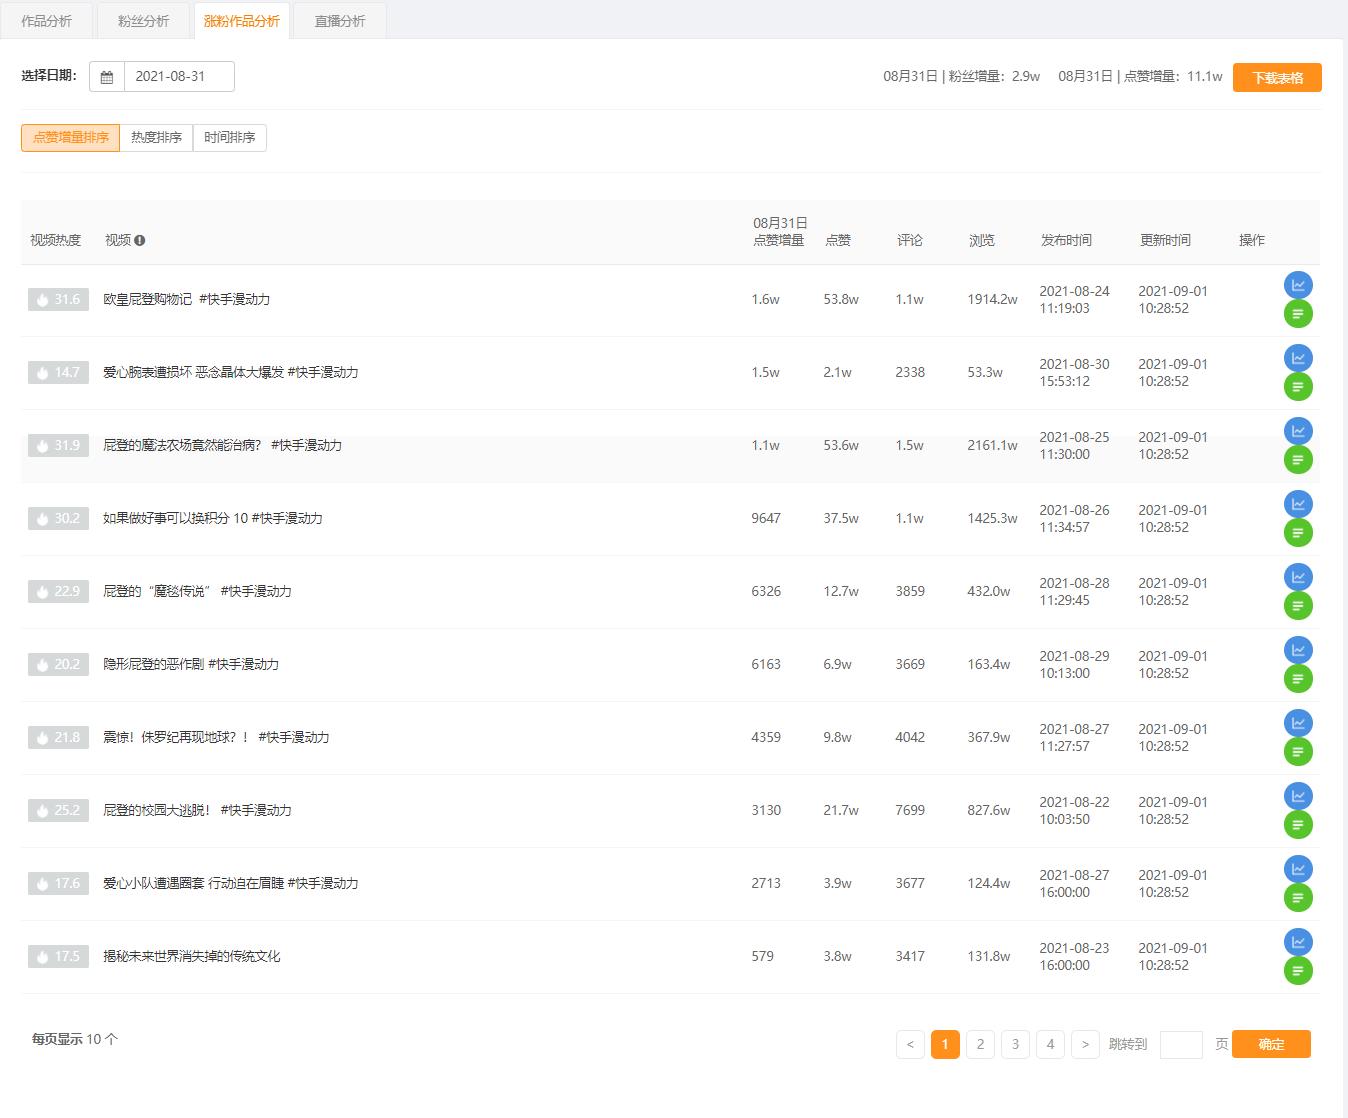Click the 粉丝增量: 2.9w summary text
The height and width of the screenshot is (1118, 1348).
coord(962,76)
